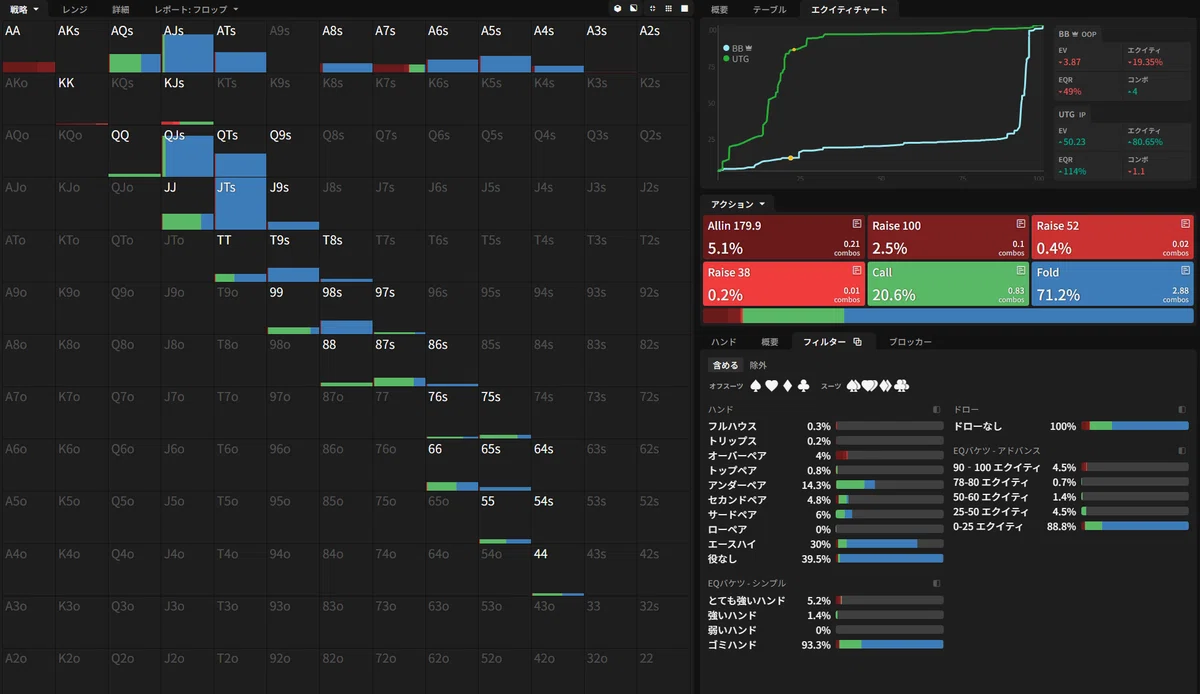
Task: Open the 概要 tab beside テーブル
Action: pos(719,9)
